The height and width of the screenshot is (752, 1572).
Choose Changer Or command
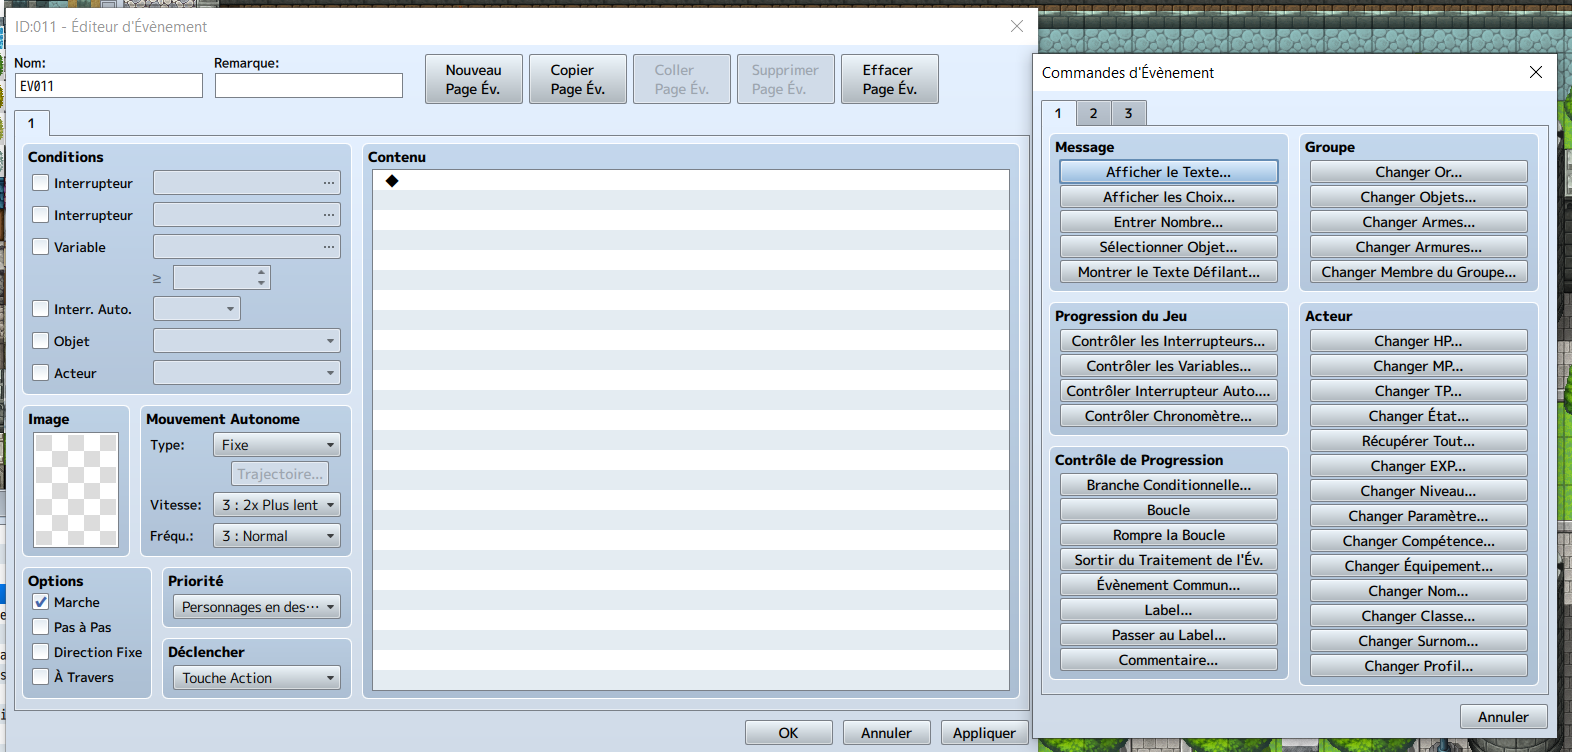[1419, 172]
